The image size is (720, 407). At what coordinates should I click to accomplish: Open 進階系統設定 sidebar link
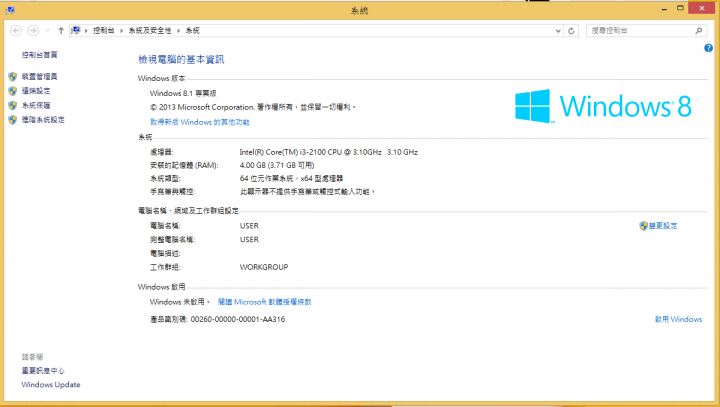pos(43,119)
